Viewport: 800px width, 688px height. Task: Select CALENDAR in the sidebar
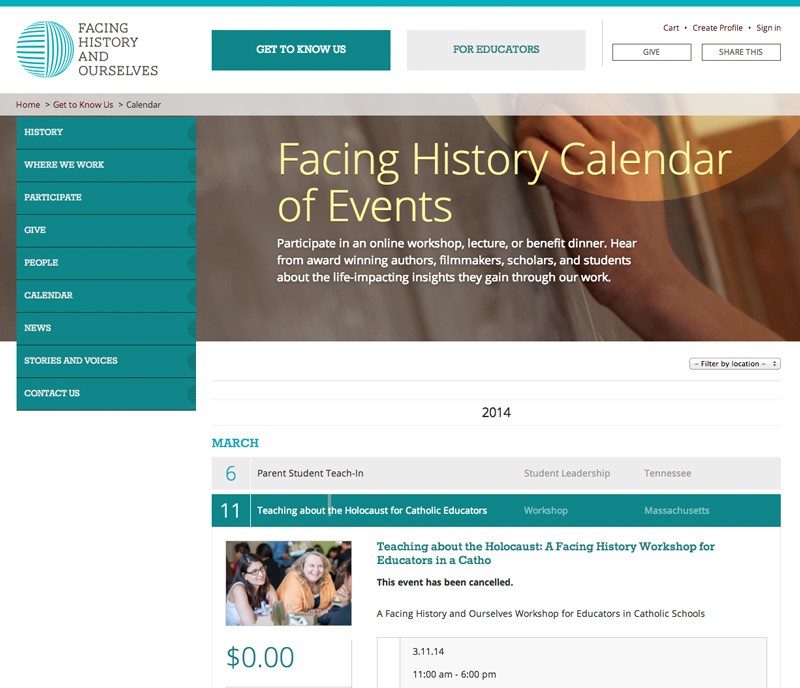point(47,295)
